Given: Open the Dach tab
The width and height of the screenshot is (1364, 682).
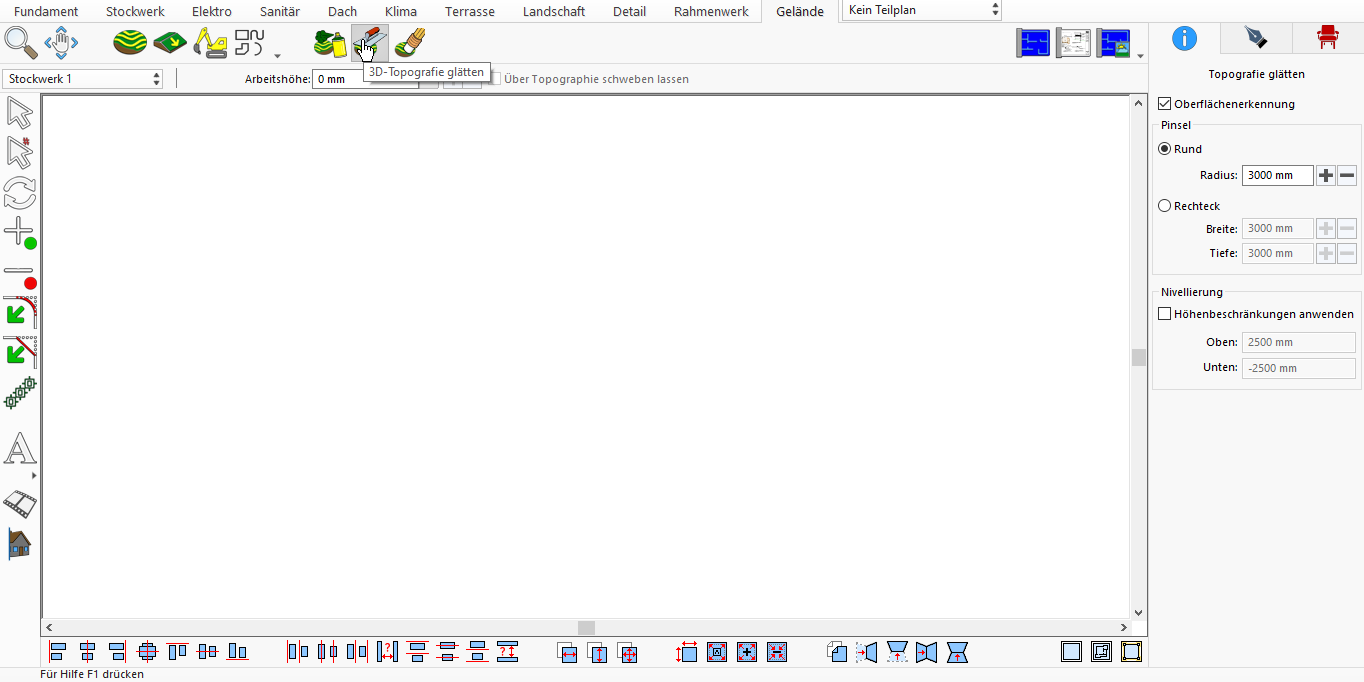Looking at the screenshot, I should [x=342, y=12].
